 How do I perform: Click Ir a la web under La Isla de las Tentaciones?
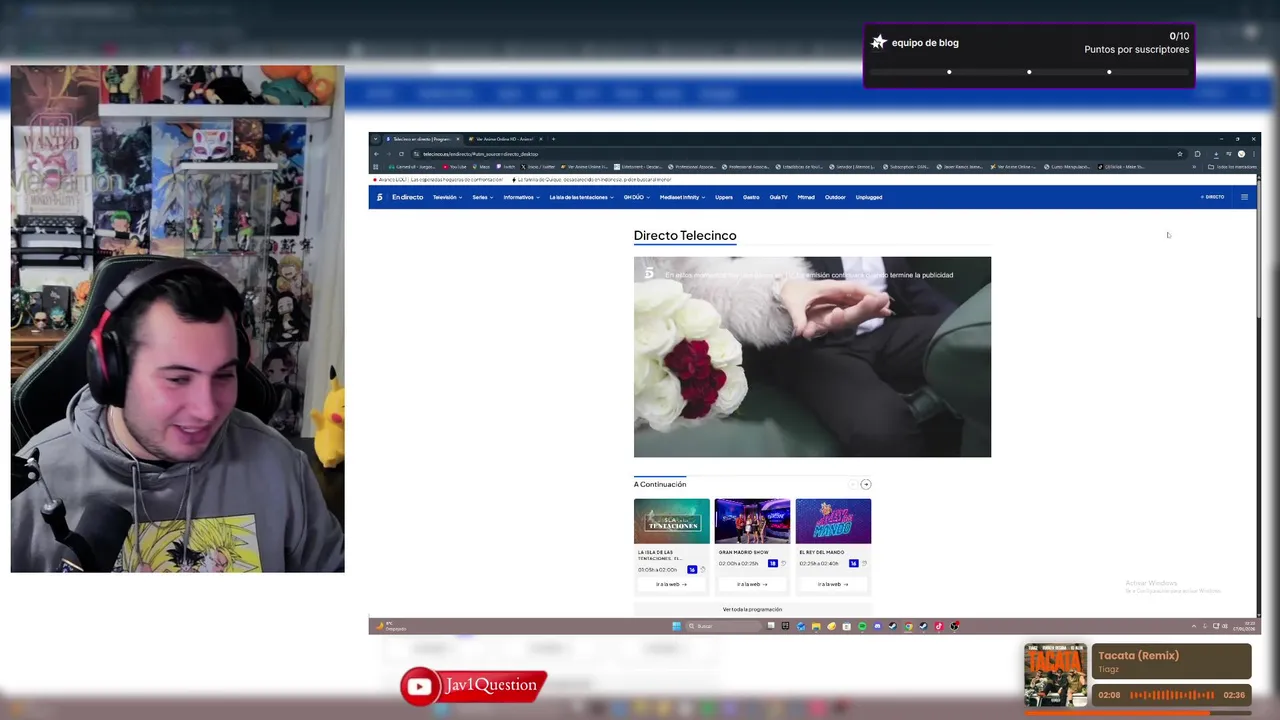pos(671,584)
